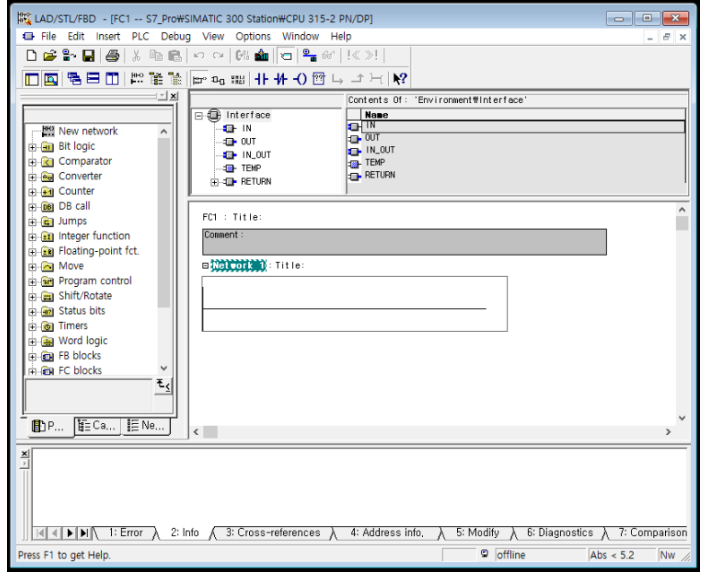Select IN_OUT in the Interface tree
Screen dimensions: 718x579
coord(256,155)
